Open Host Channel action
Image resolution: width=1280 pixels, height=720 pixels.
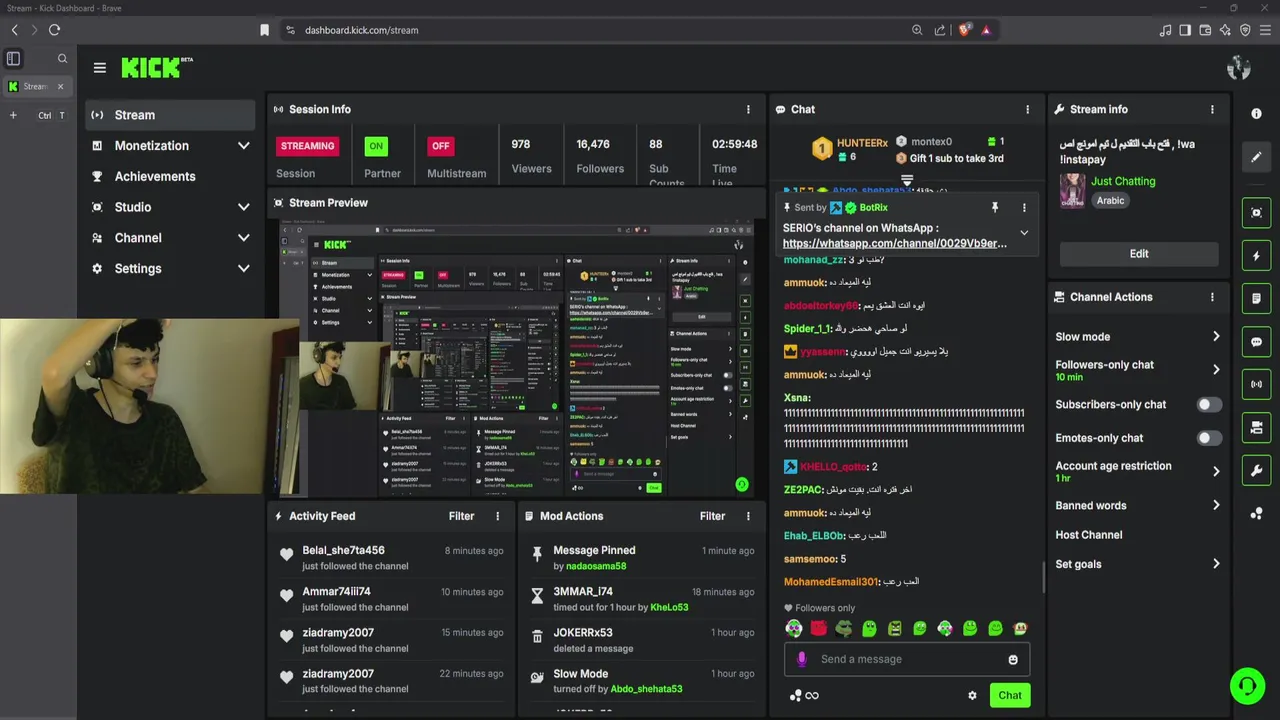[x=1088, y=535]
